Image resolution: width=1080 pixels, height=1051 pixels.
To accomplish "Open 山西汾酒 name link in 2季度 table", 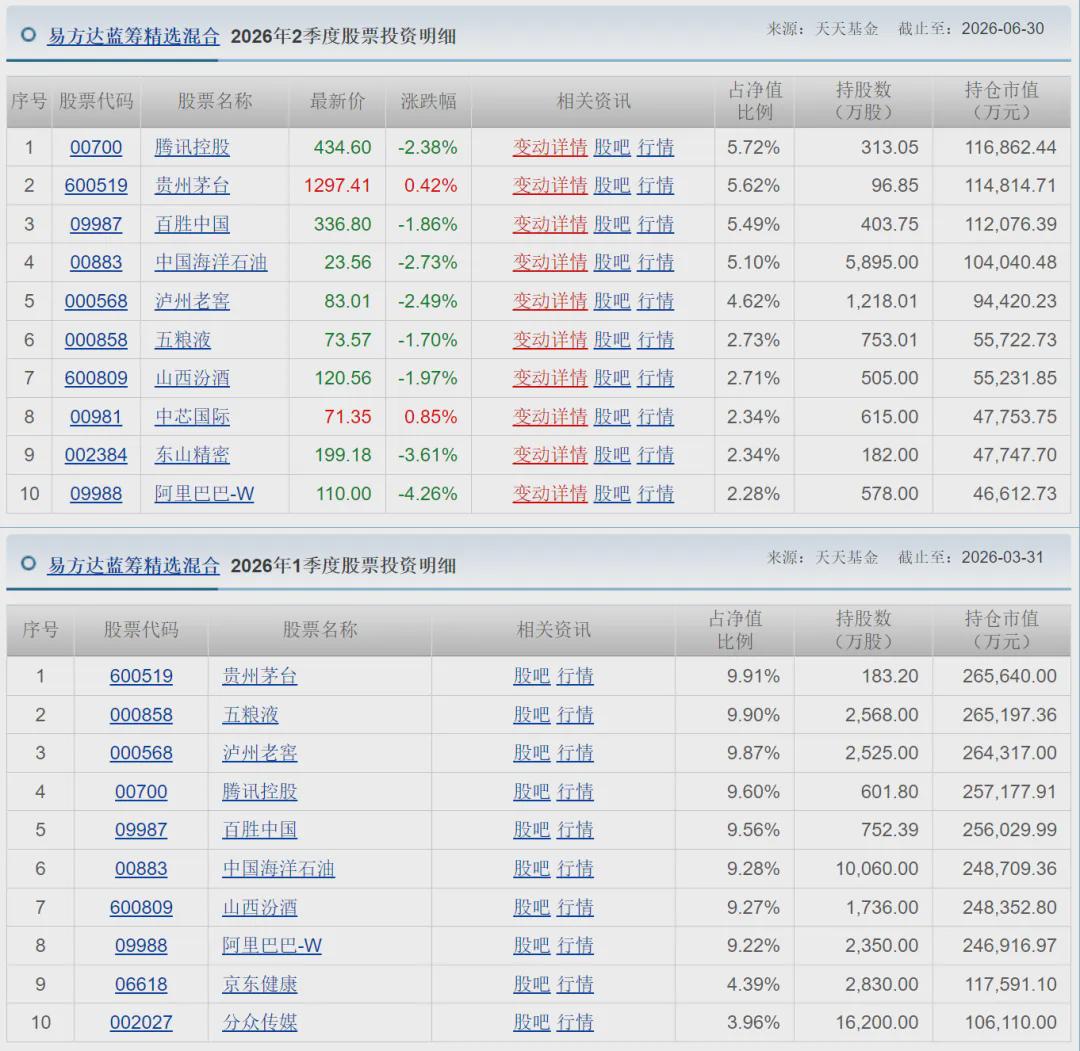I will click(192, 378).
